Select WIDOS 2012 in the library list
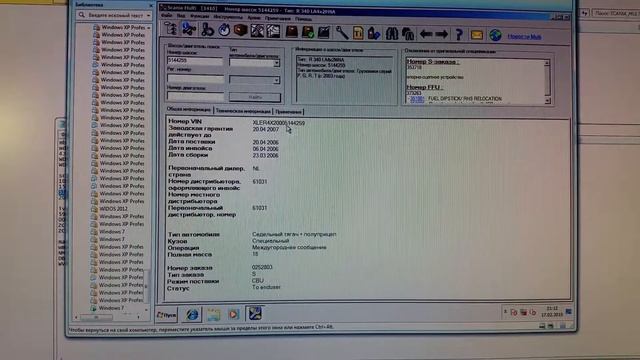The width and height of the screenshot is (640, 360). (x=114, y=209)
